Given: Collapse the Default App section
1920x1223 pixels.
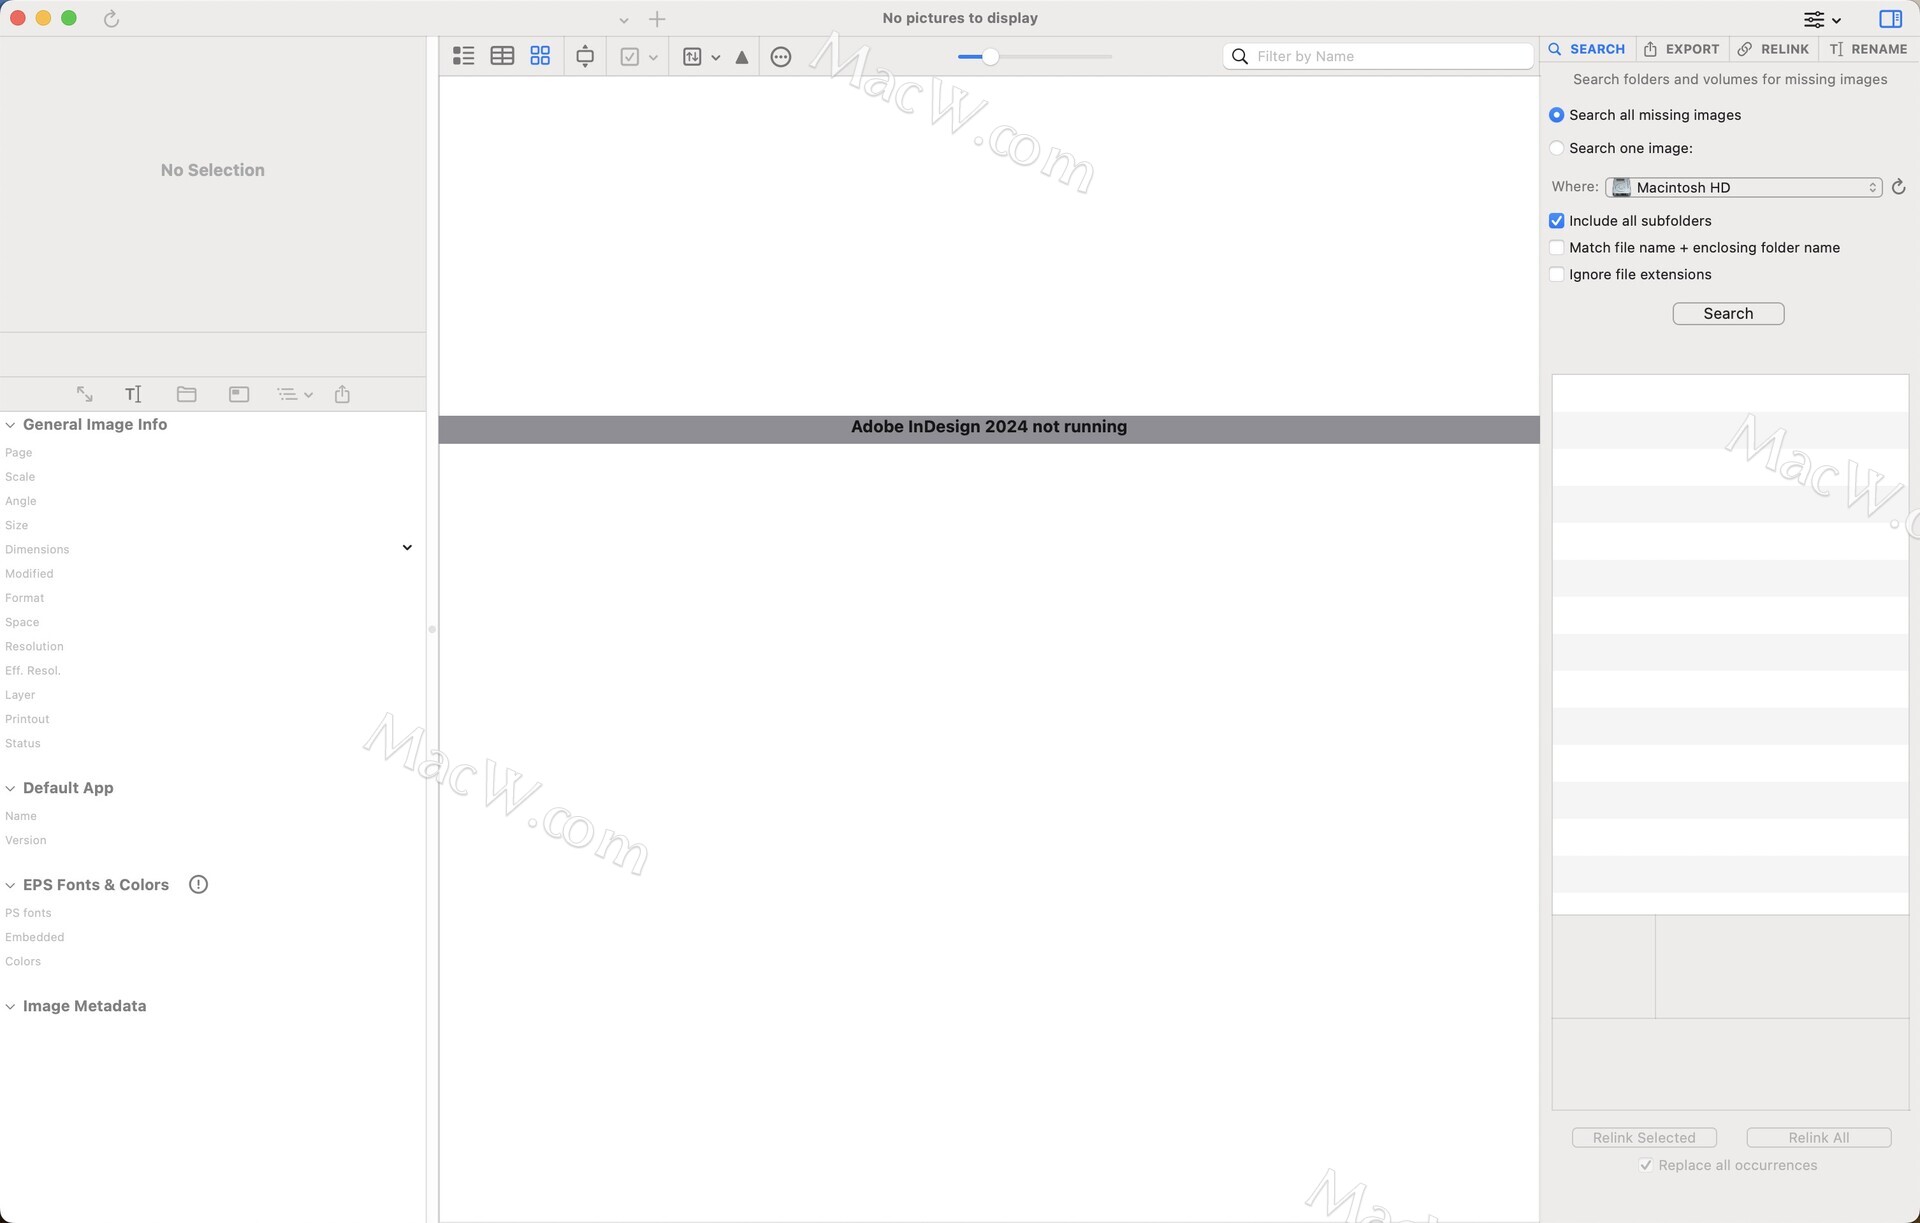Looking at the screenshot, I should pyautogui.click(x=10, y=788).
